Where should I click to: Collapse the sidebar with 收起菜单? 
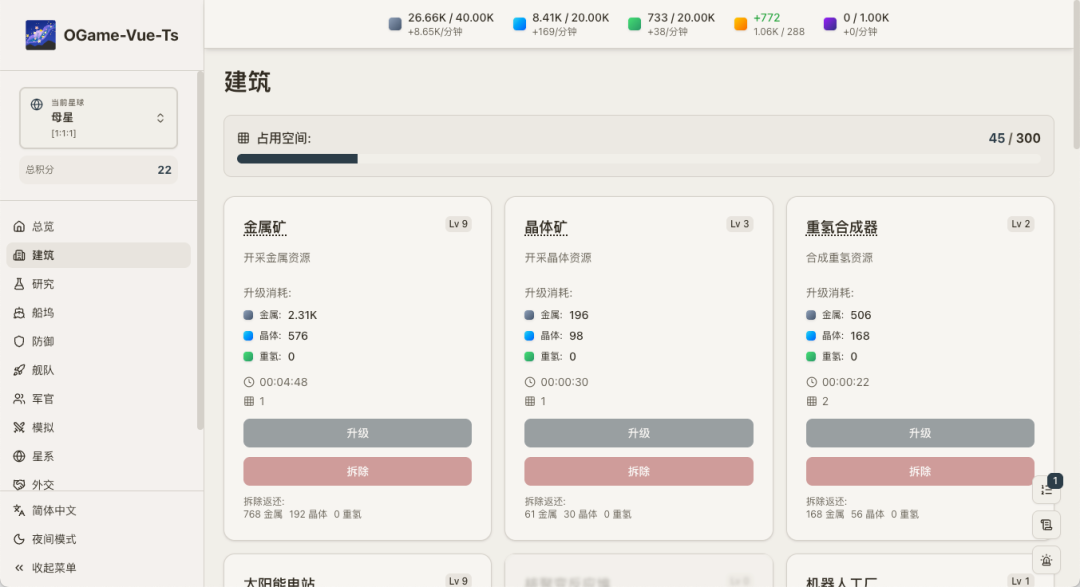pyautogui.click(x=54, y=568)
